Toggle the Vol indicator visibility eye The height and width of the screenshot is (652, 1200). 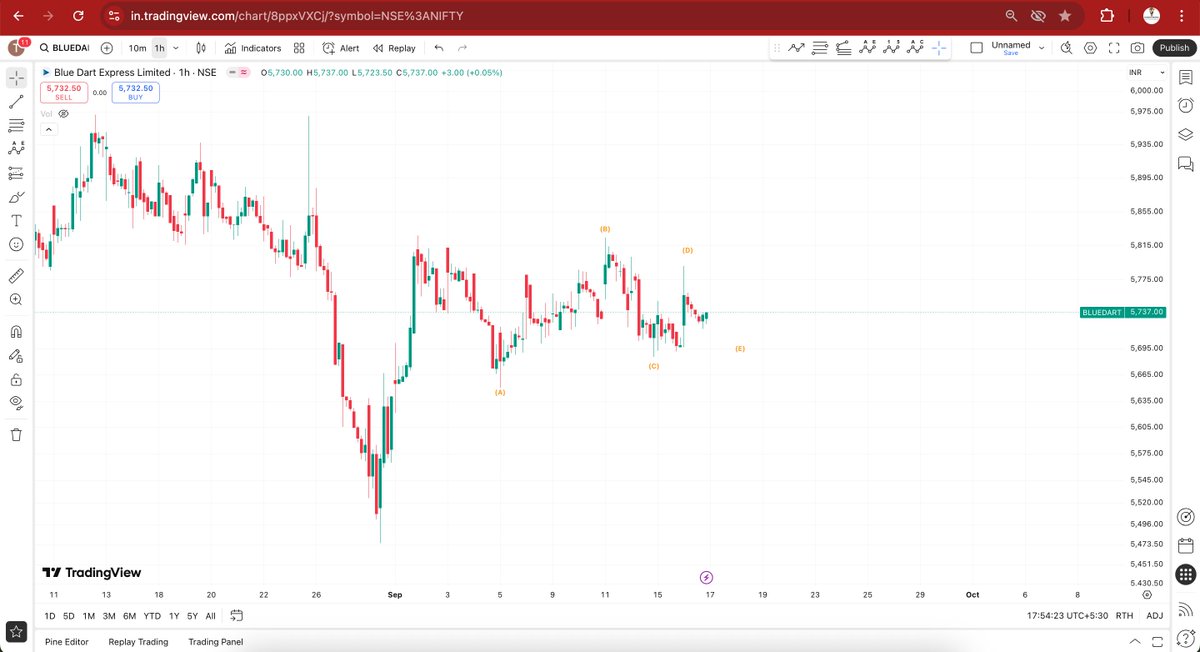pos(63,114)
